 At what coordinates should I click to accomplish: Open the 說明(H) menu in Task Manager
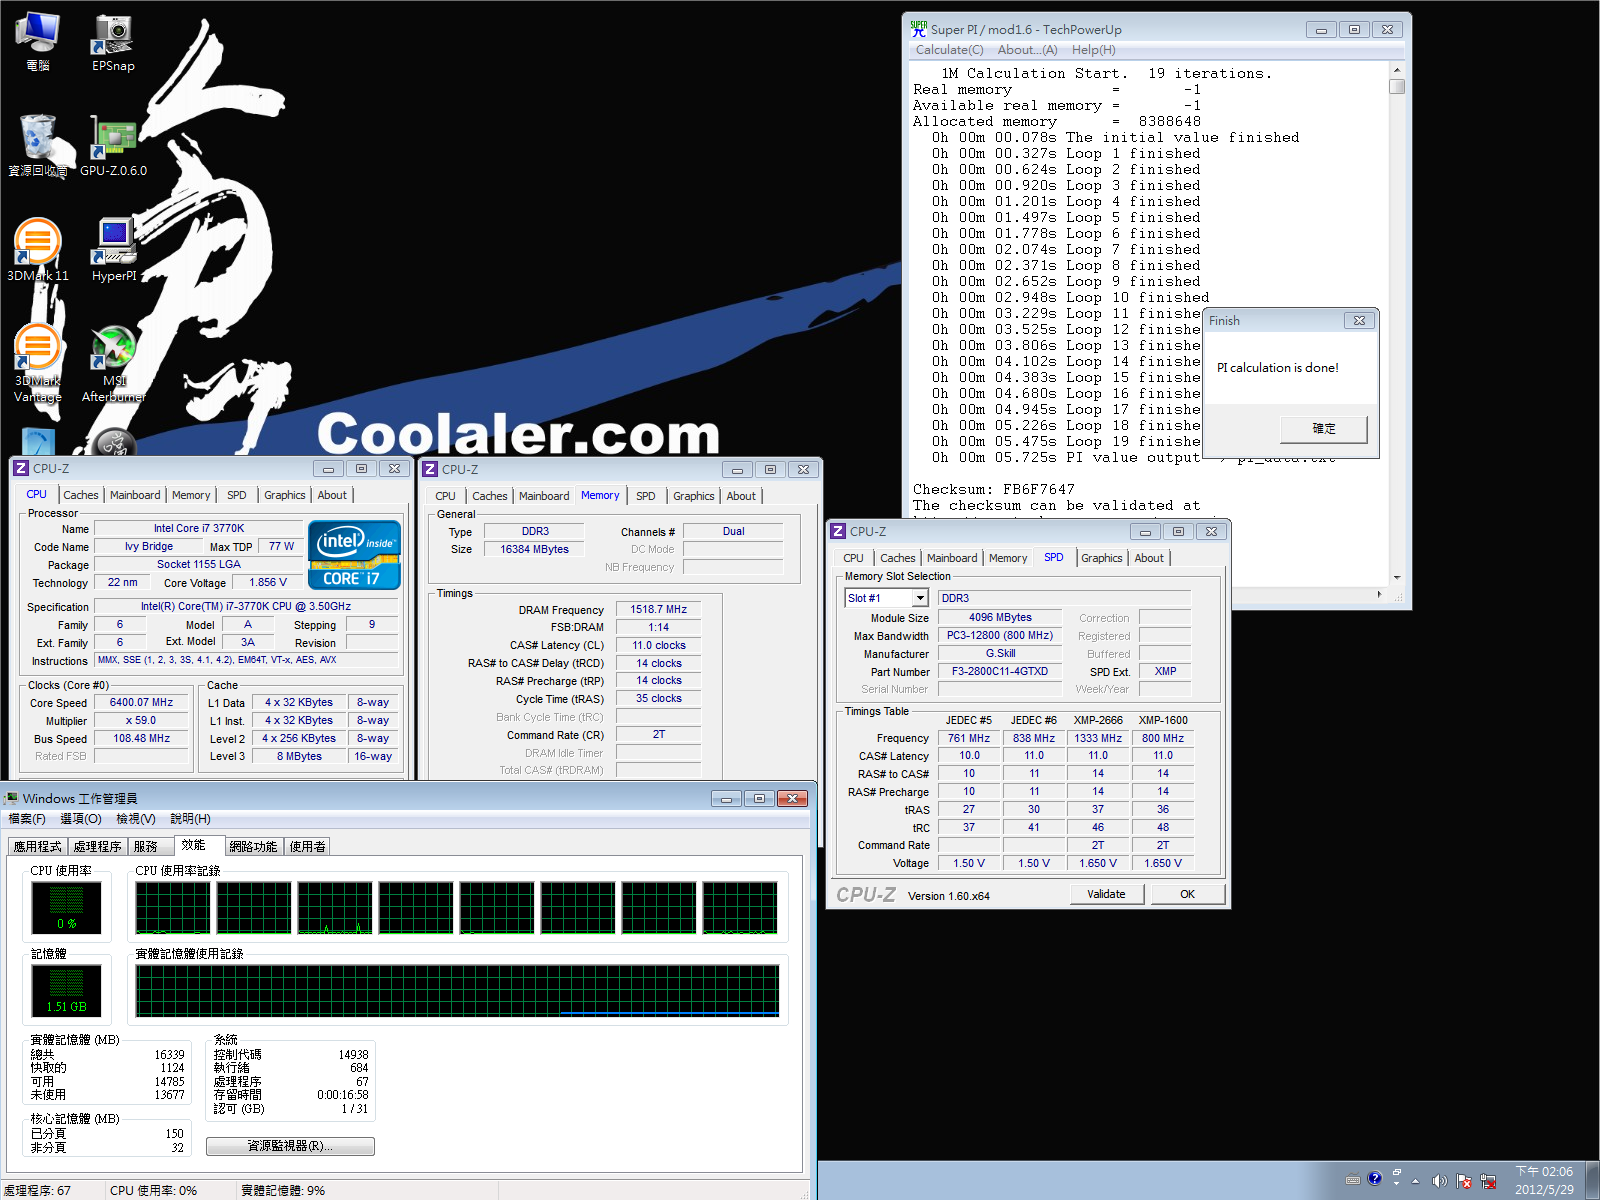point(190,819)
